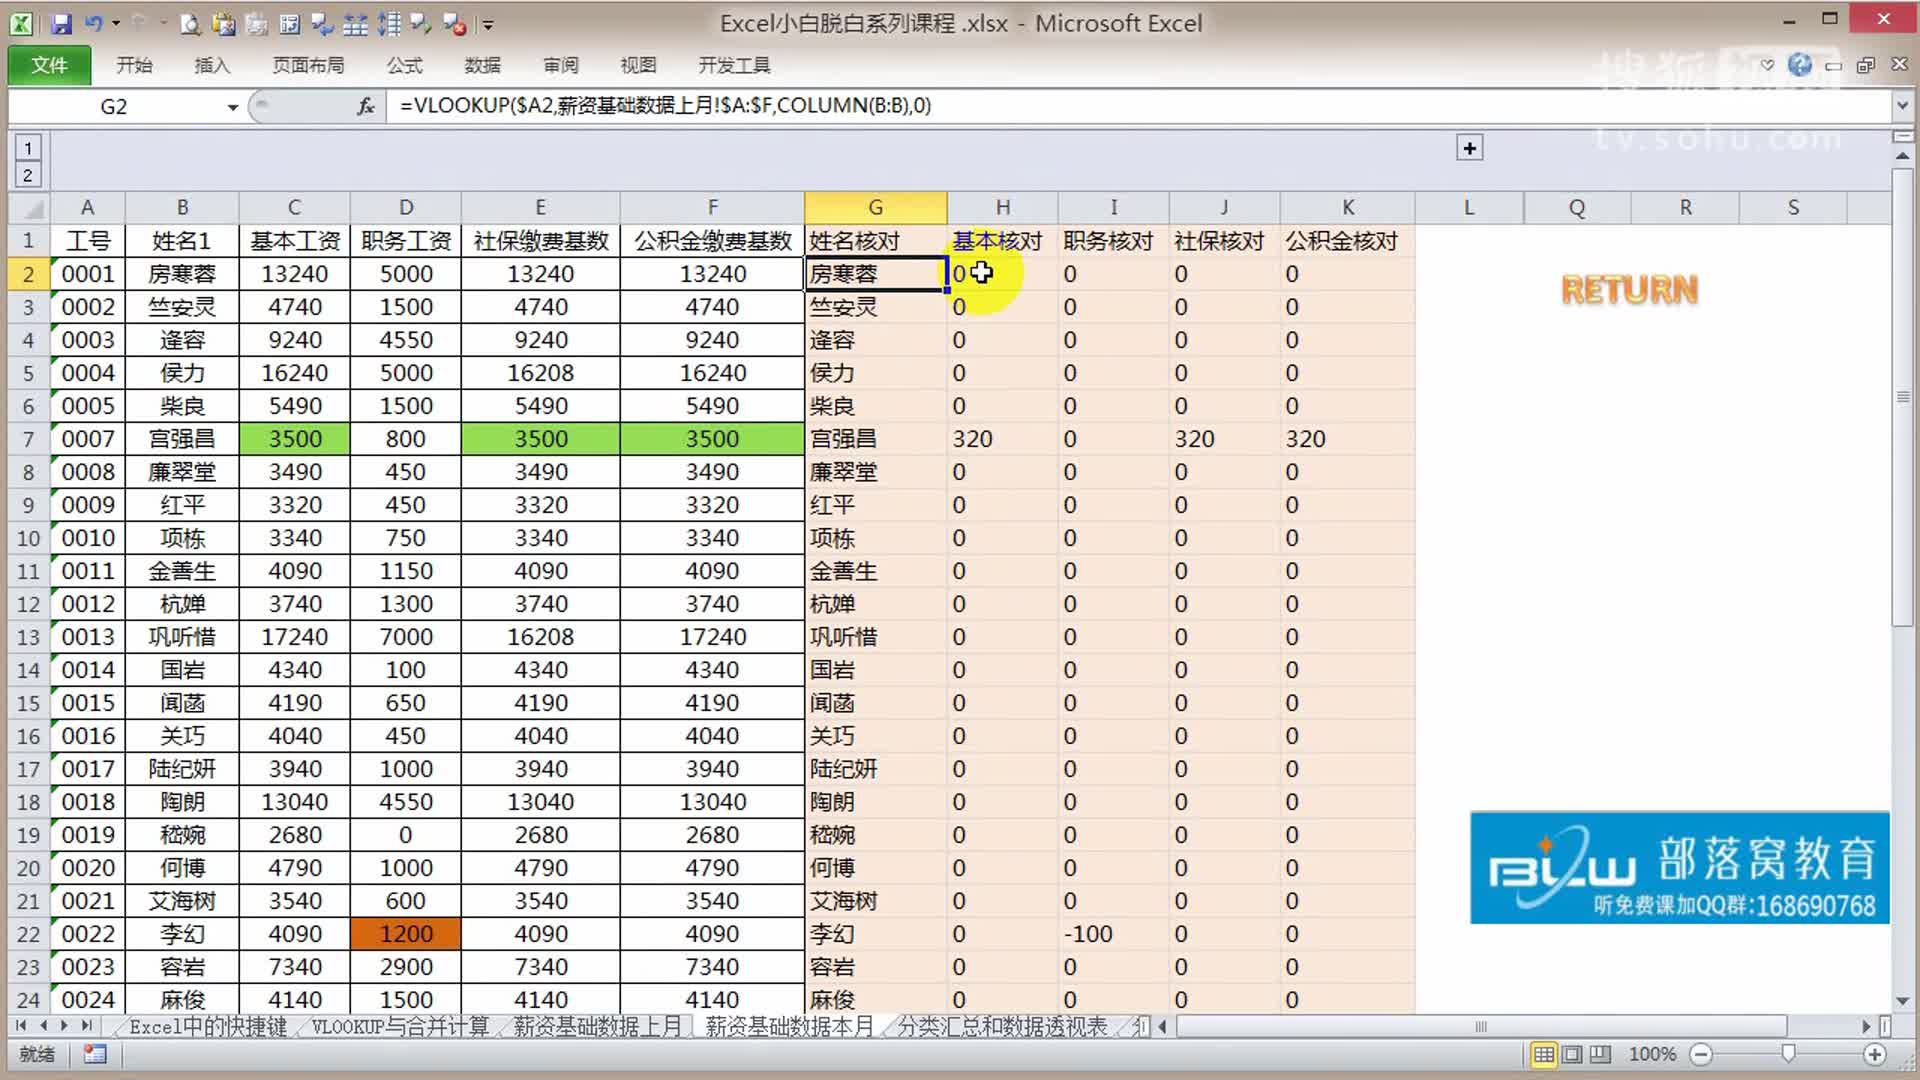Expand the collapsed column group plus button
The width and height of the screenshot is (1920, 1080).
[x=1469, y=148]
